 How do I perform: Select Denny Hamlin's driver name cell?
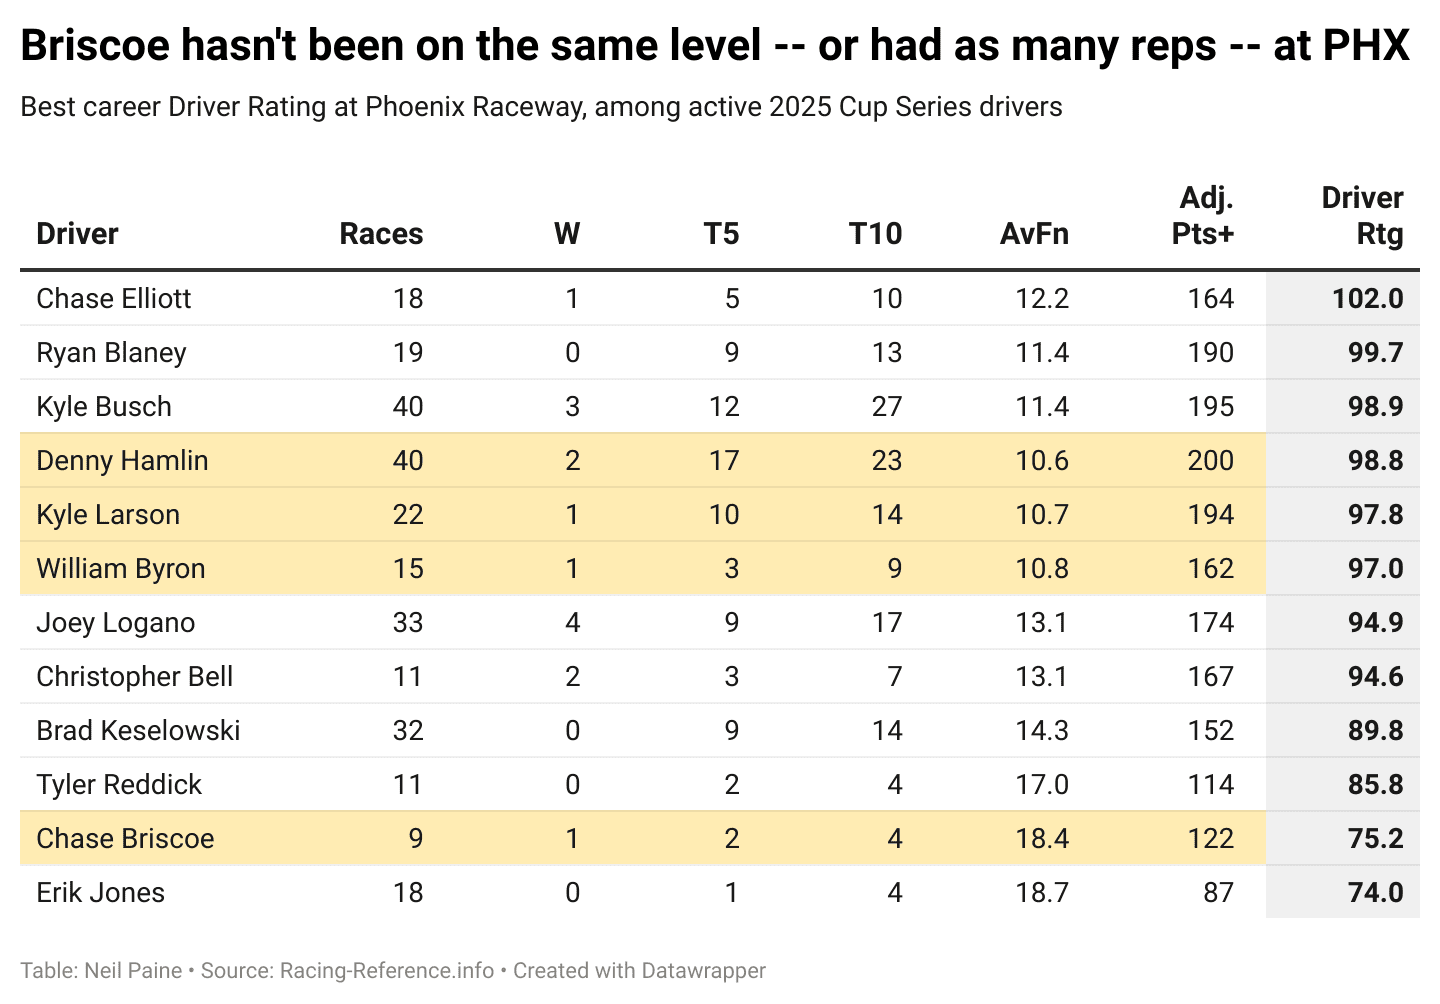tap(122, 461)
